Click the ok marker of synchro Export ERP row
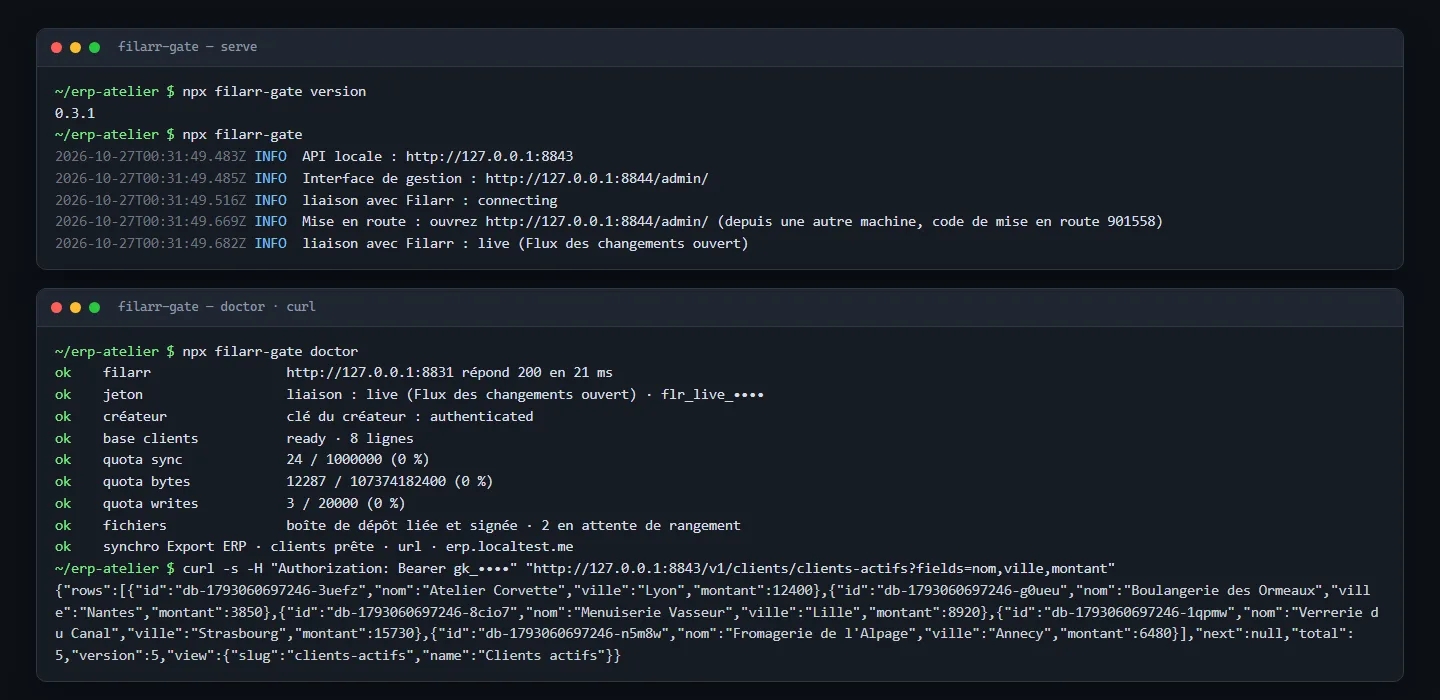Screen dimensions: 1440x700 [x=63, y=546]
